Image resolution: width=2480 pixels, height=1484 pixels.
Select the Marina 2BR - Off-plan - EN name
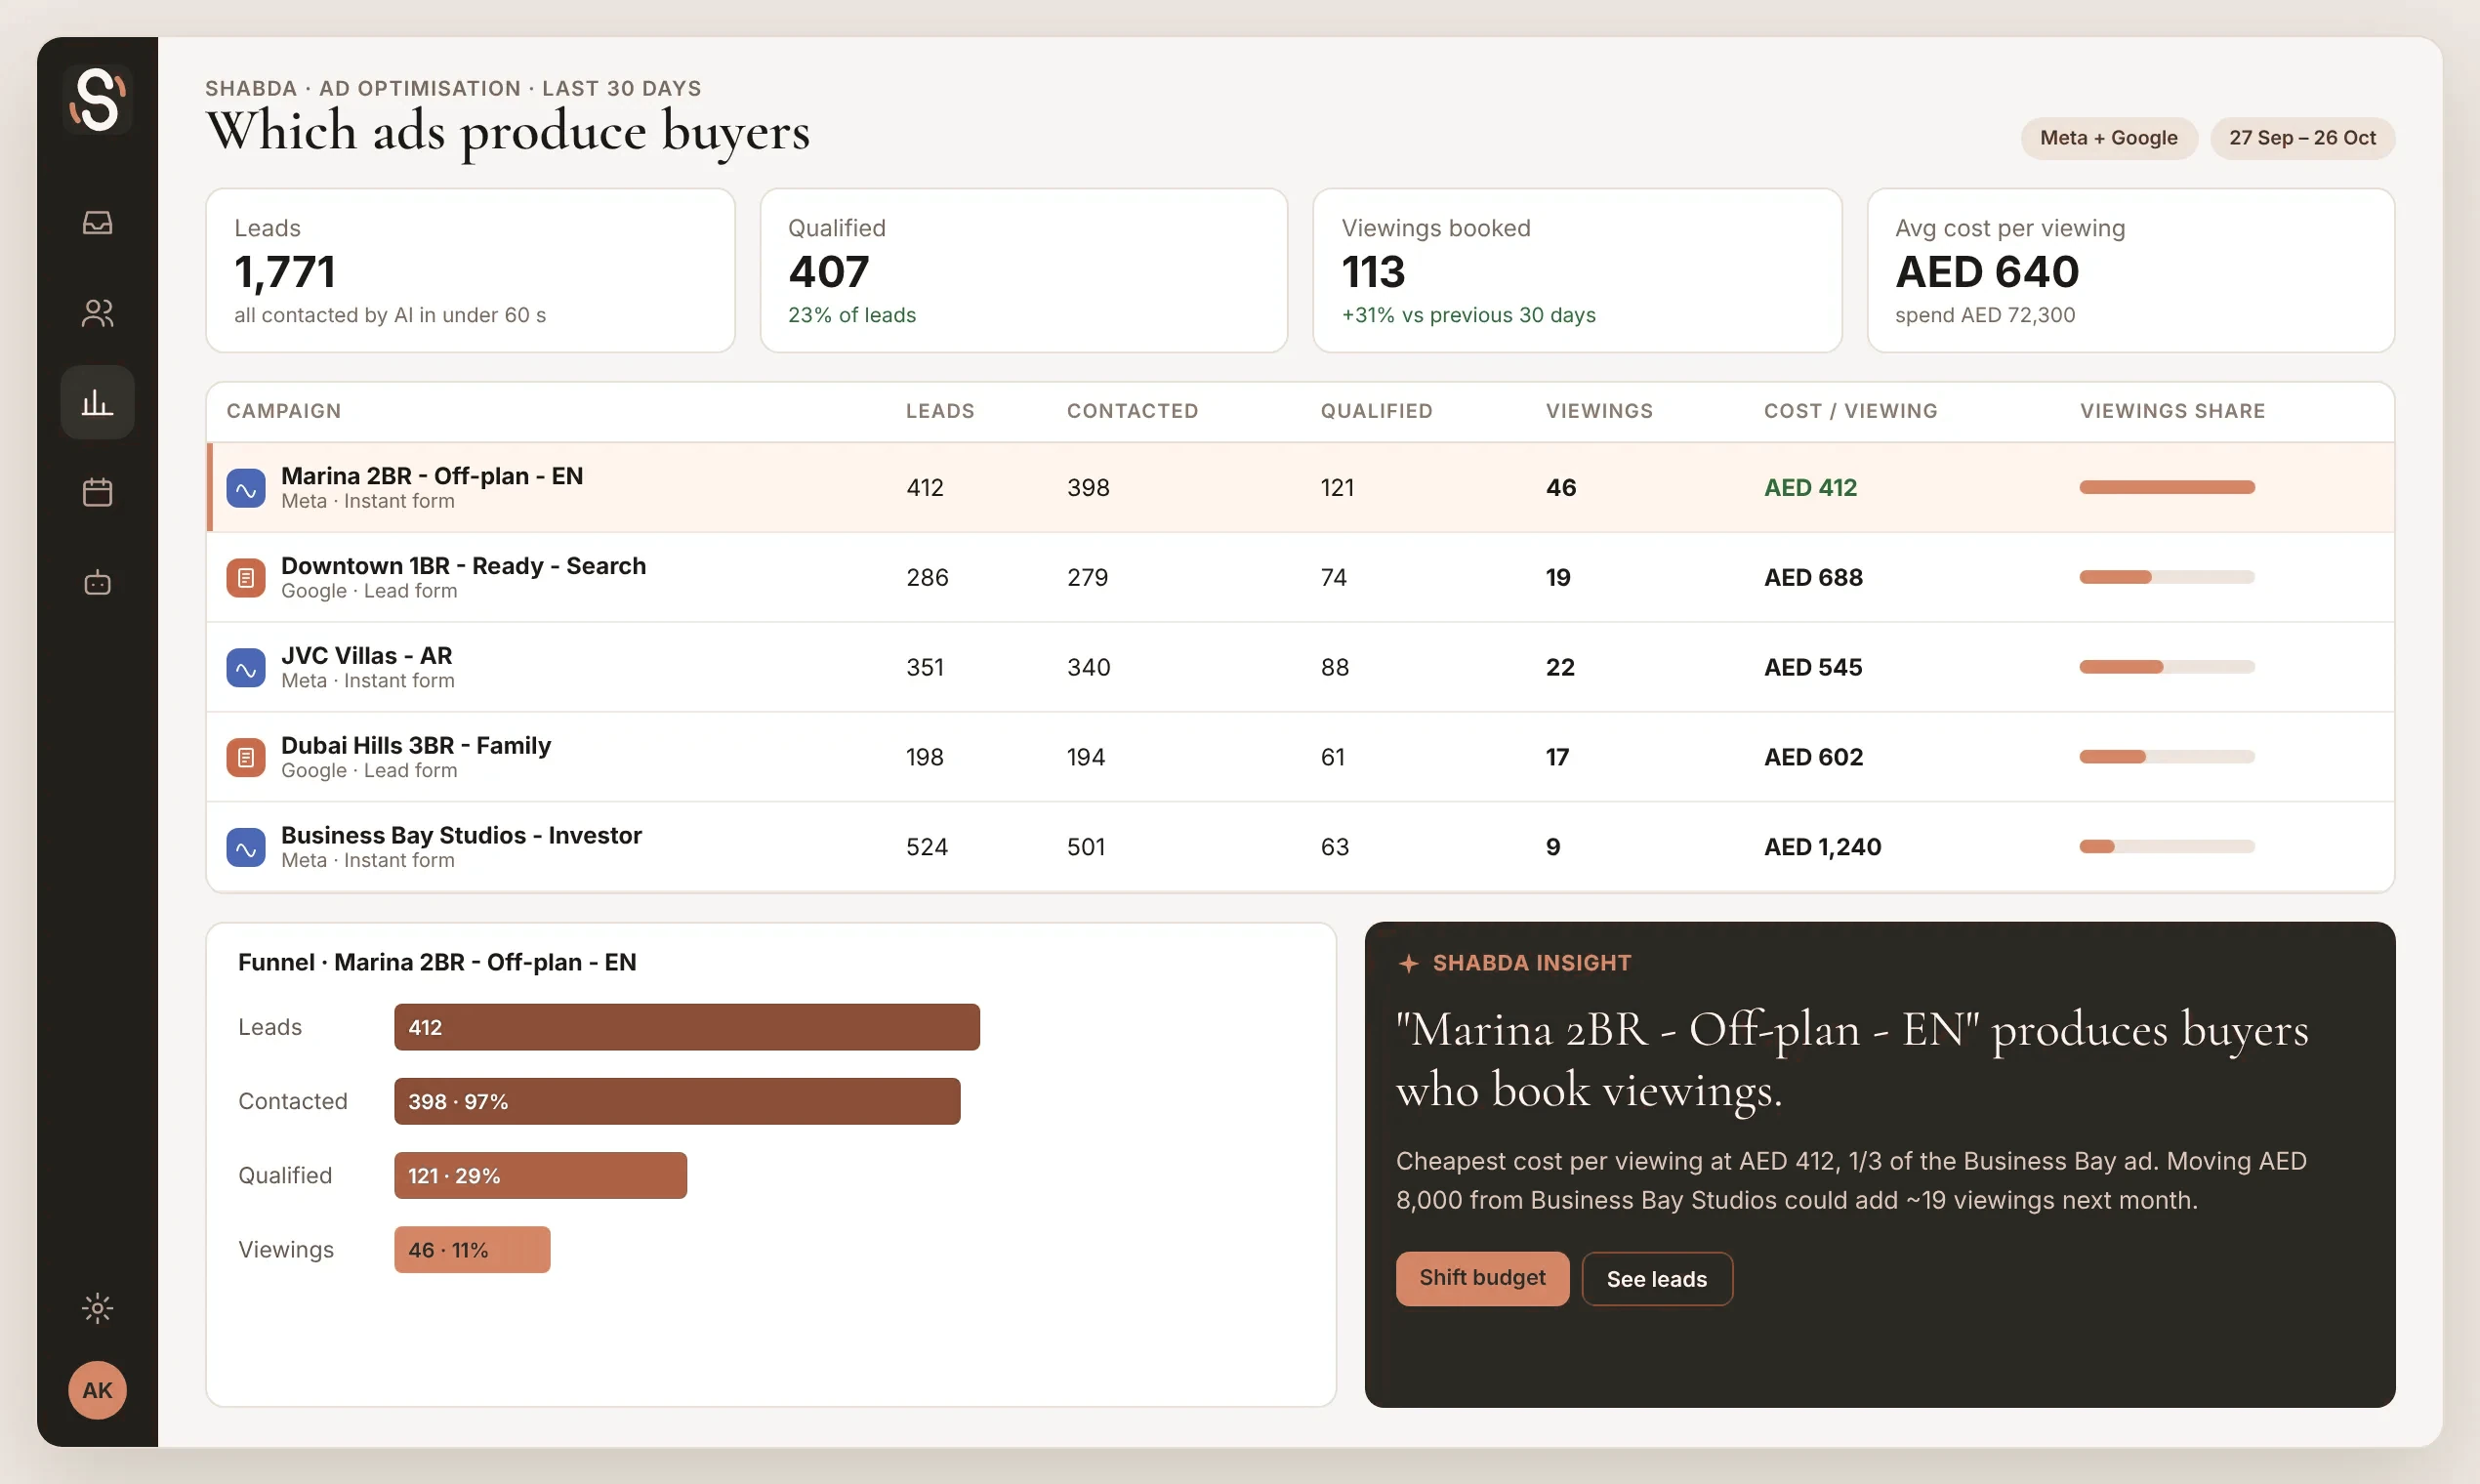[x=432, y=476]
